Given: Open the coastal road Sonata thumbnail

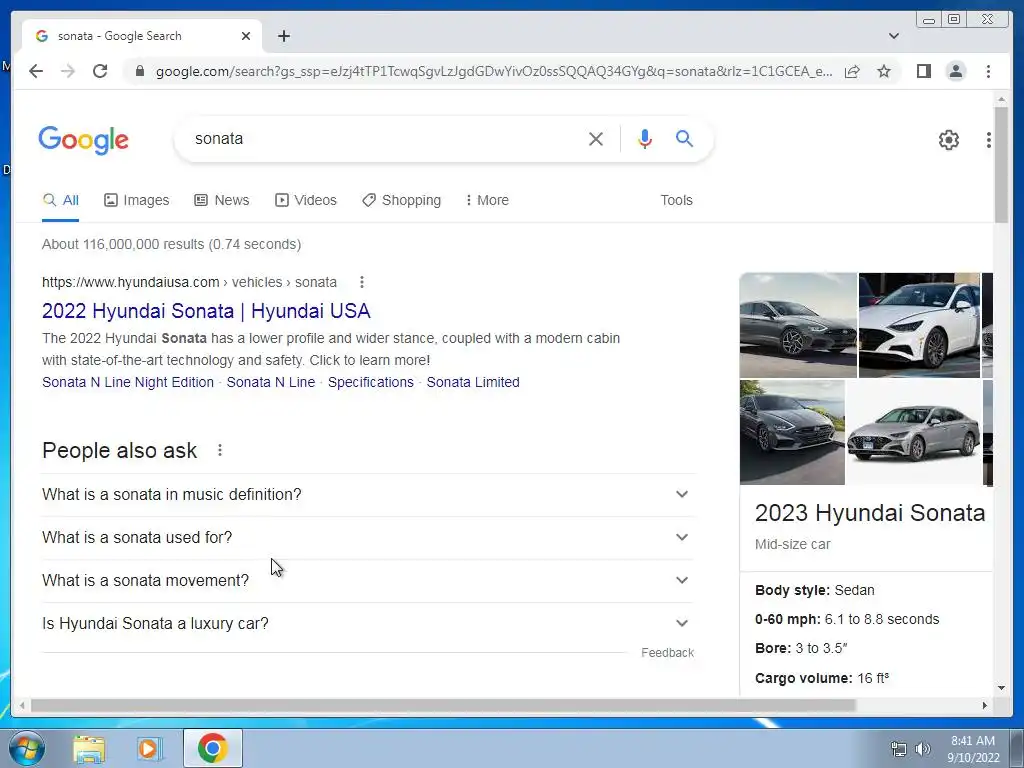Looking at the screenshot, I should (x=792, y=432).
